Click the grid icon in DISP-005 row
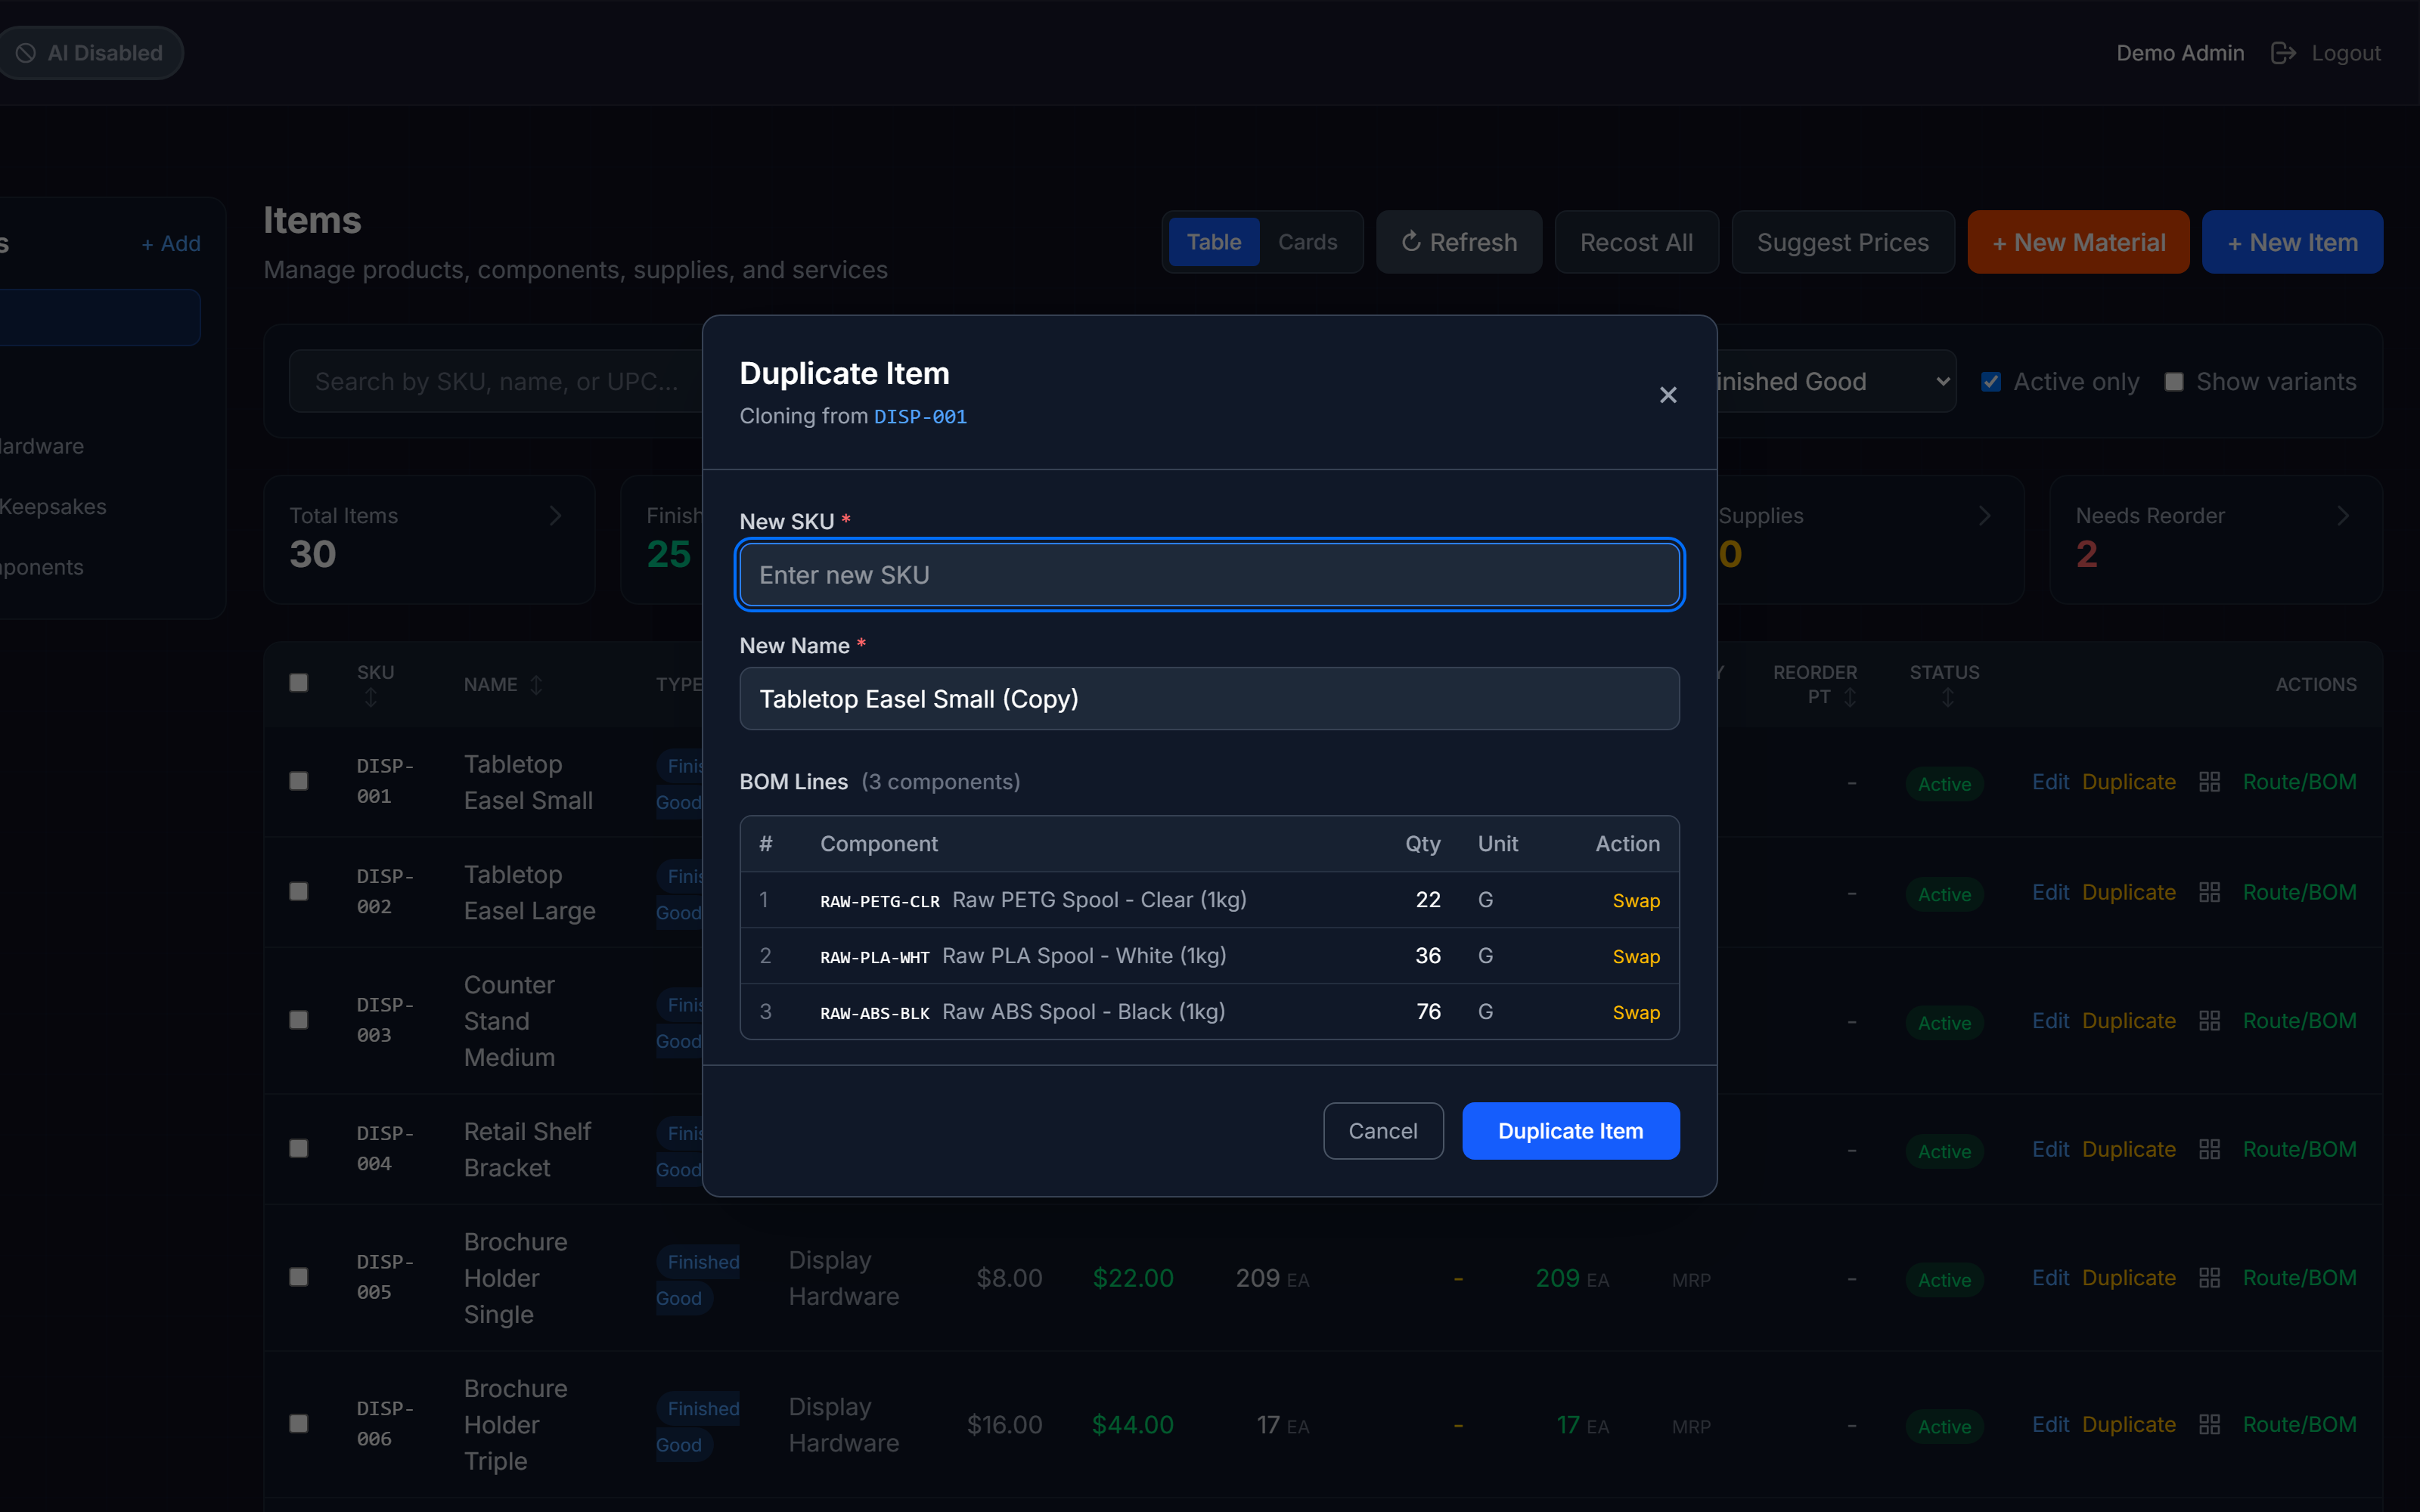The height and width of the screenshot is (1512, 2420). pos(2209,1278)
